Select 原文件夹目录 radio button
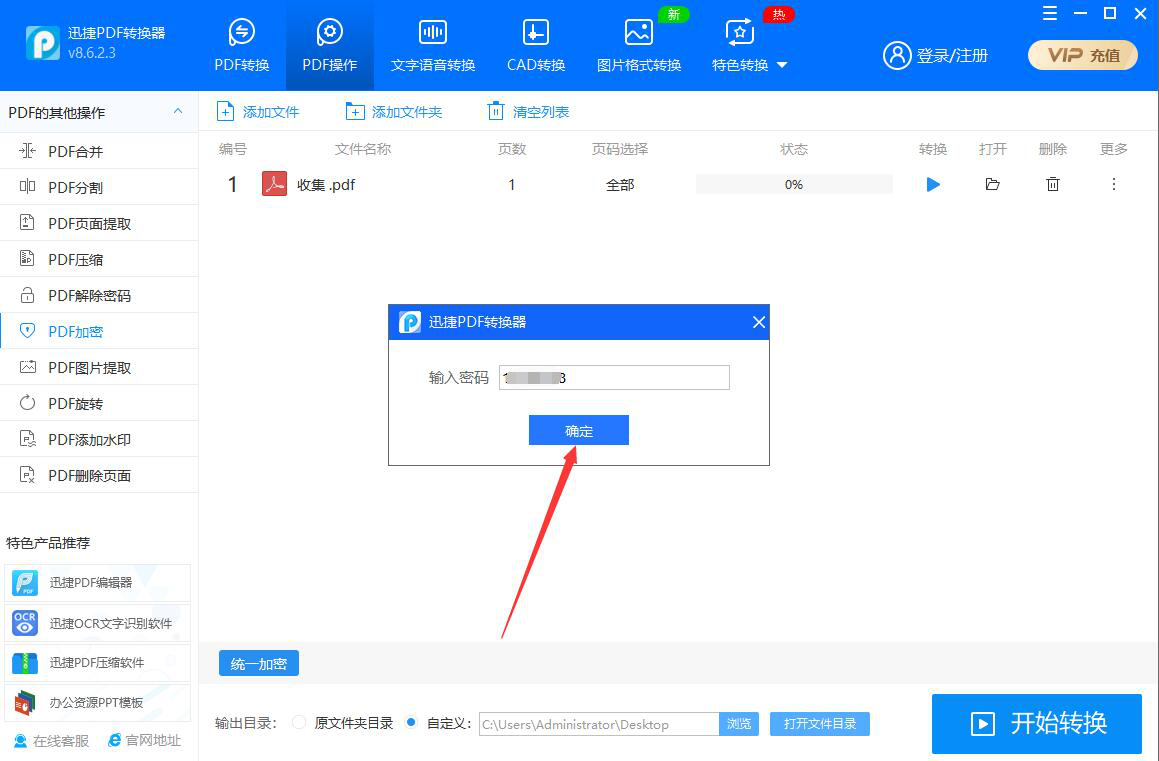The height and width of the screenshot is (761, 1159). tap(299, 723)
